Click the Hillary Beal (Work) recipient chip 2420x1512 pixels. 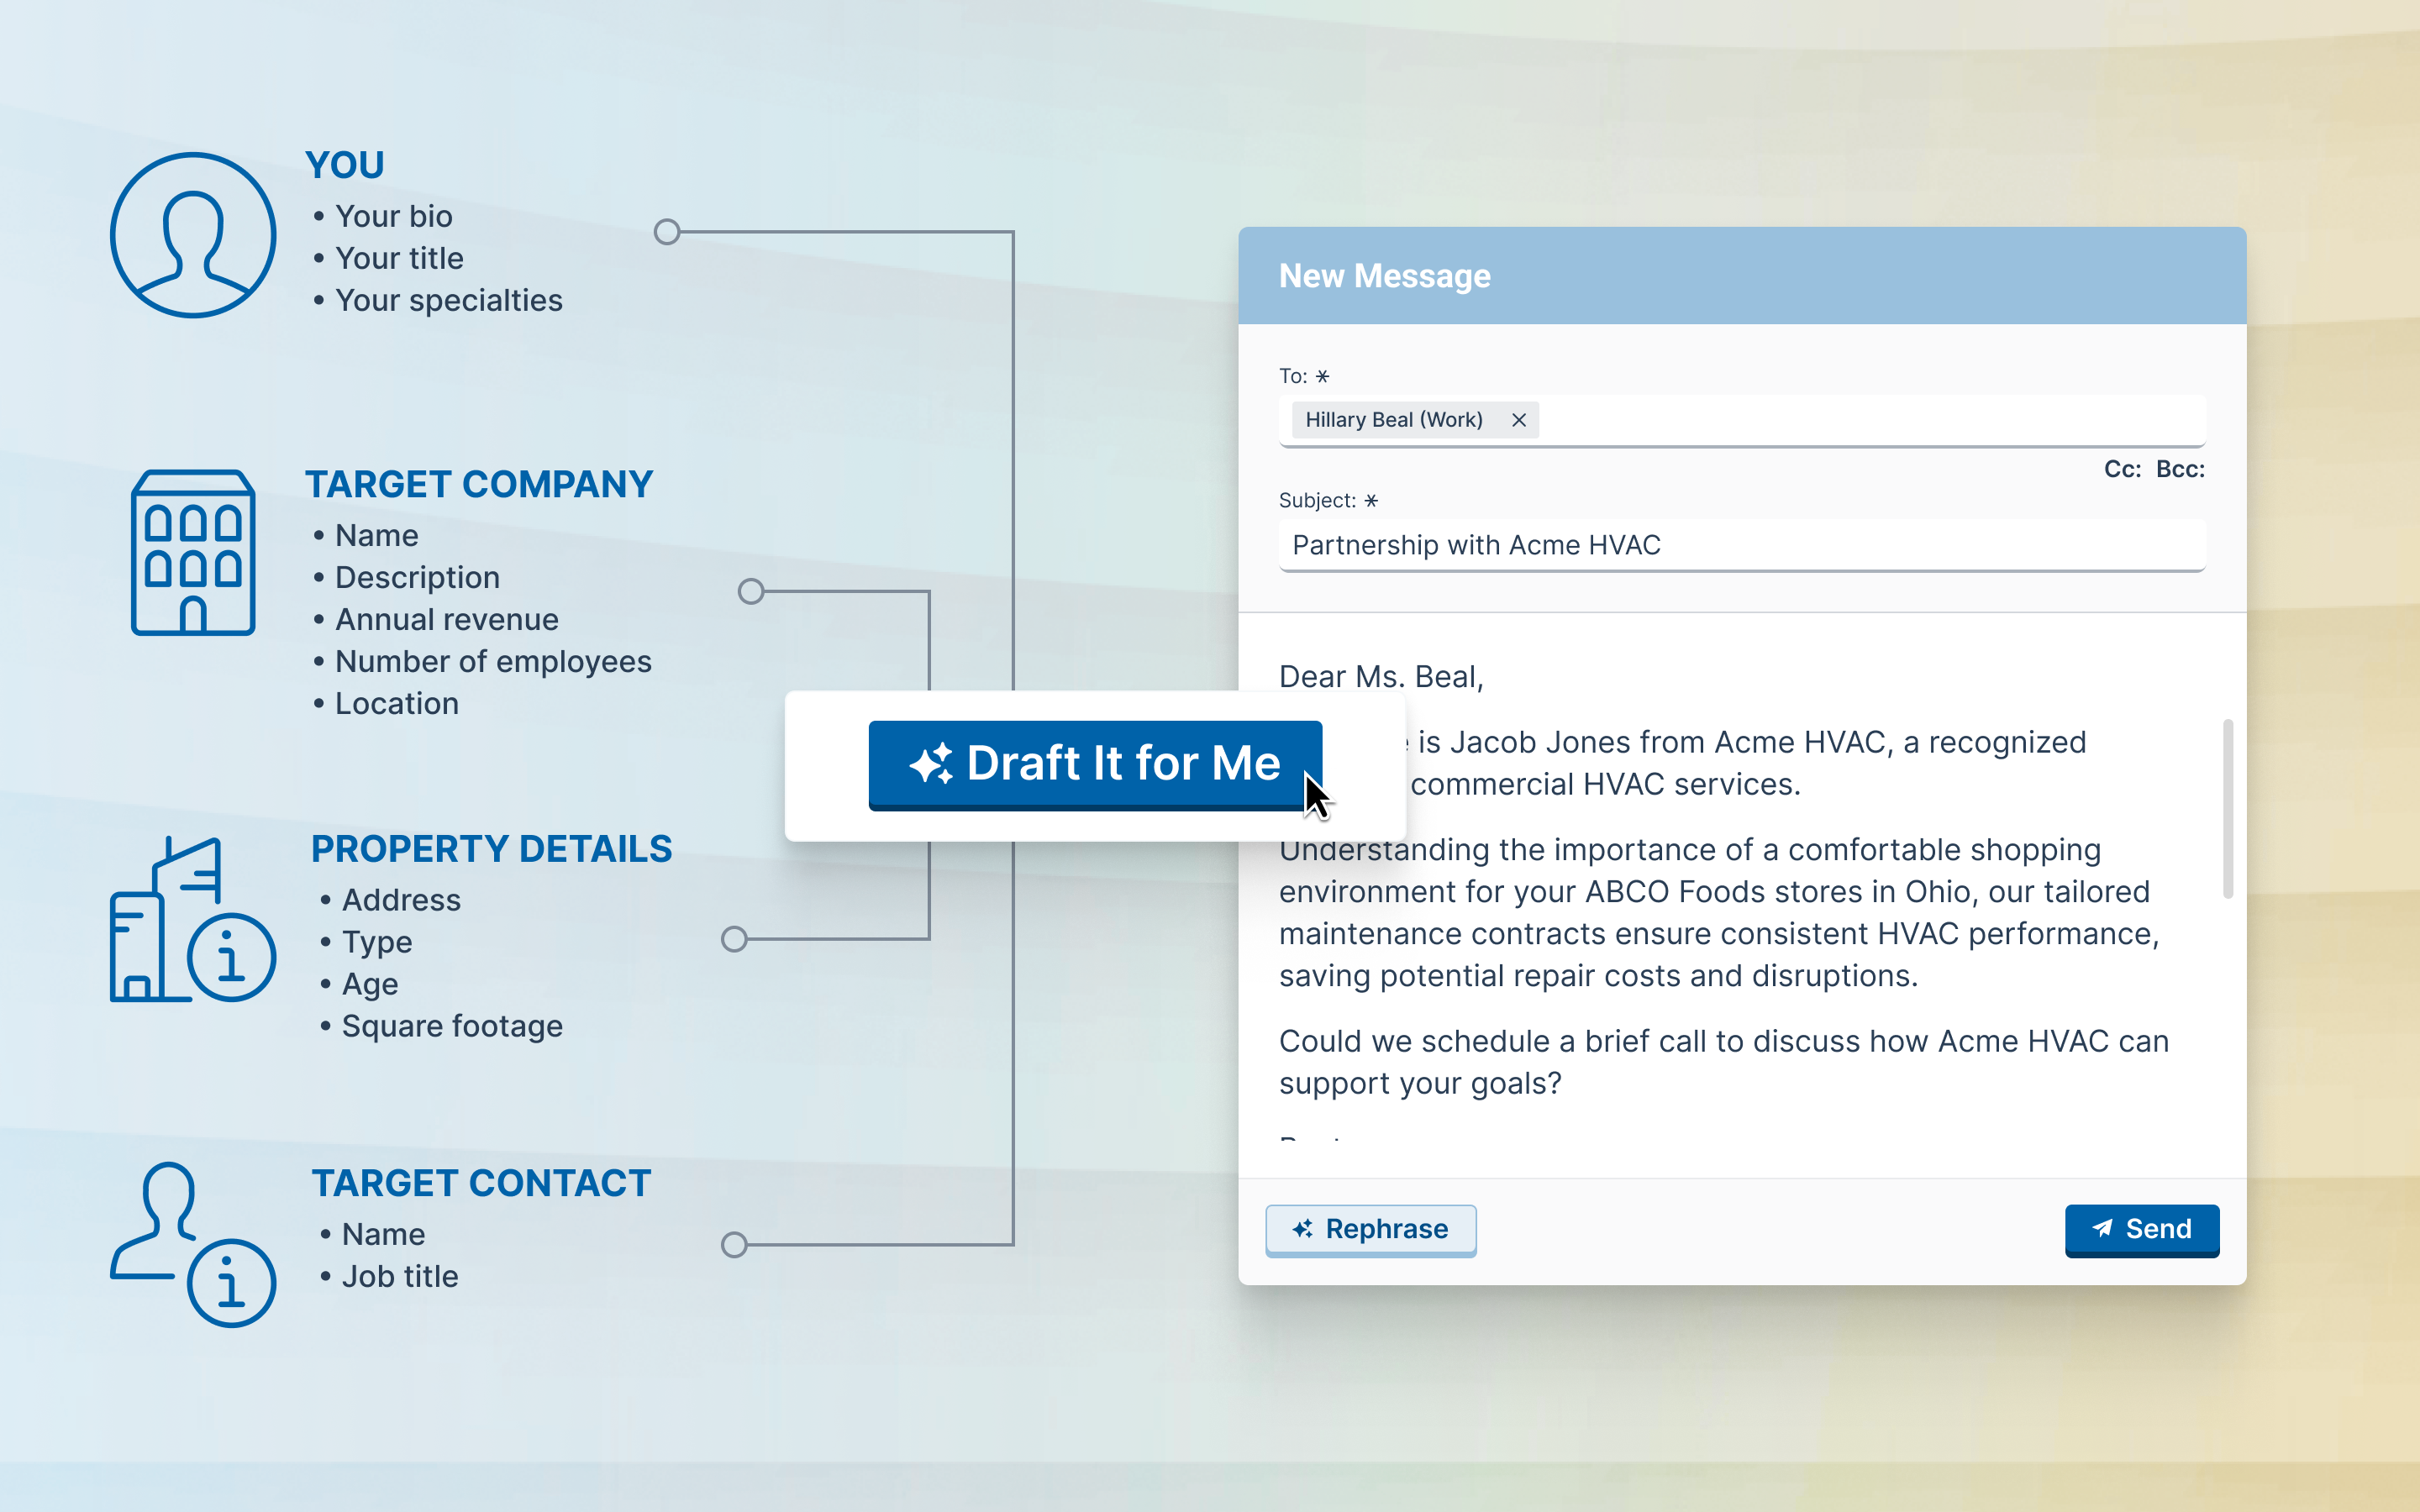click(x=1393, y=420)
